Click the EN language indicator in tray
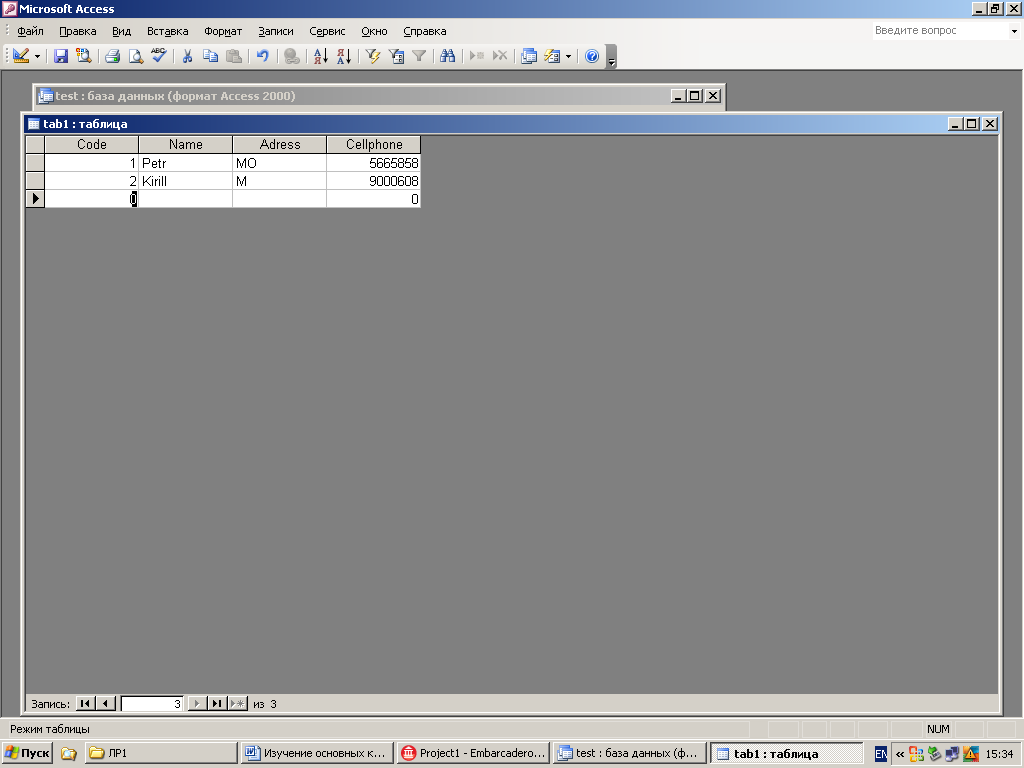Screen dimensions: 1024x768 click(x=880, y=754)
